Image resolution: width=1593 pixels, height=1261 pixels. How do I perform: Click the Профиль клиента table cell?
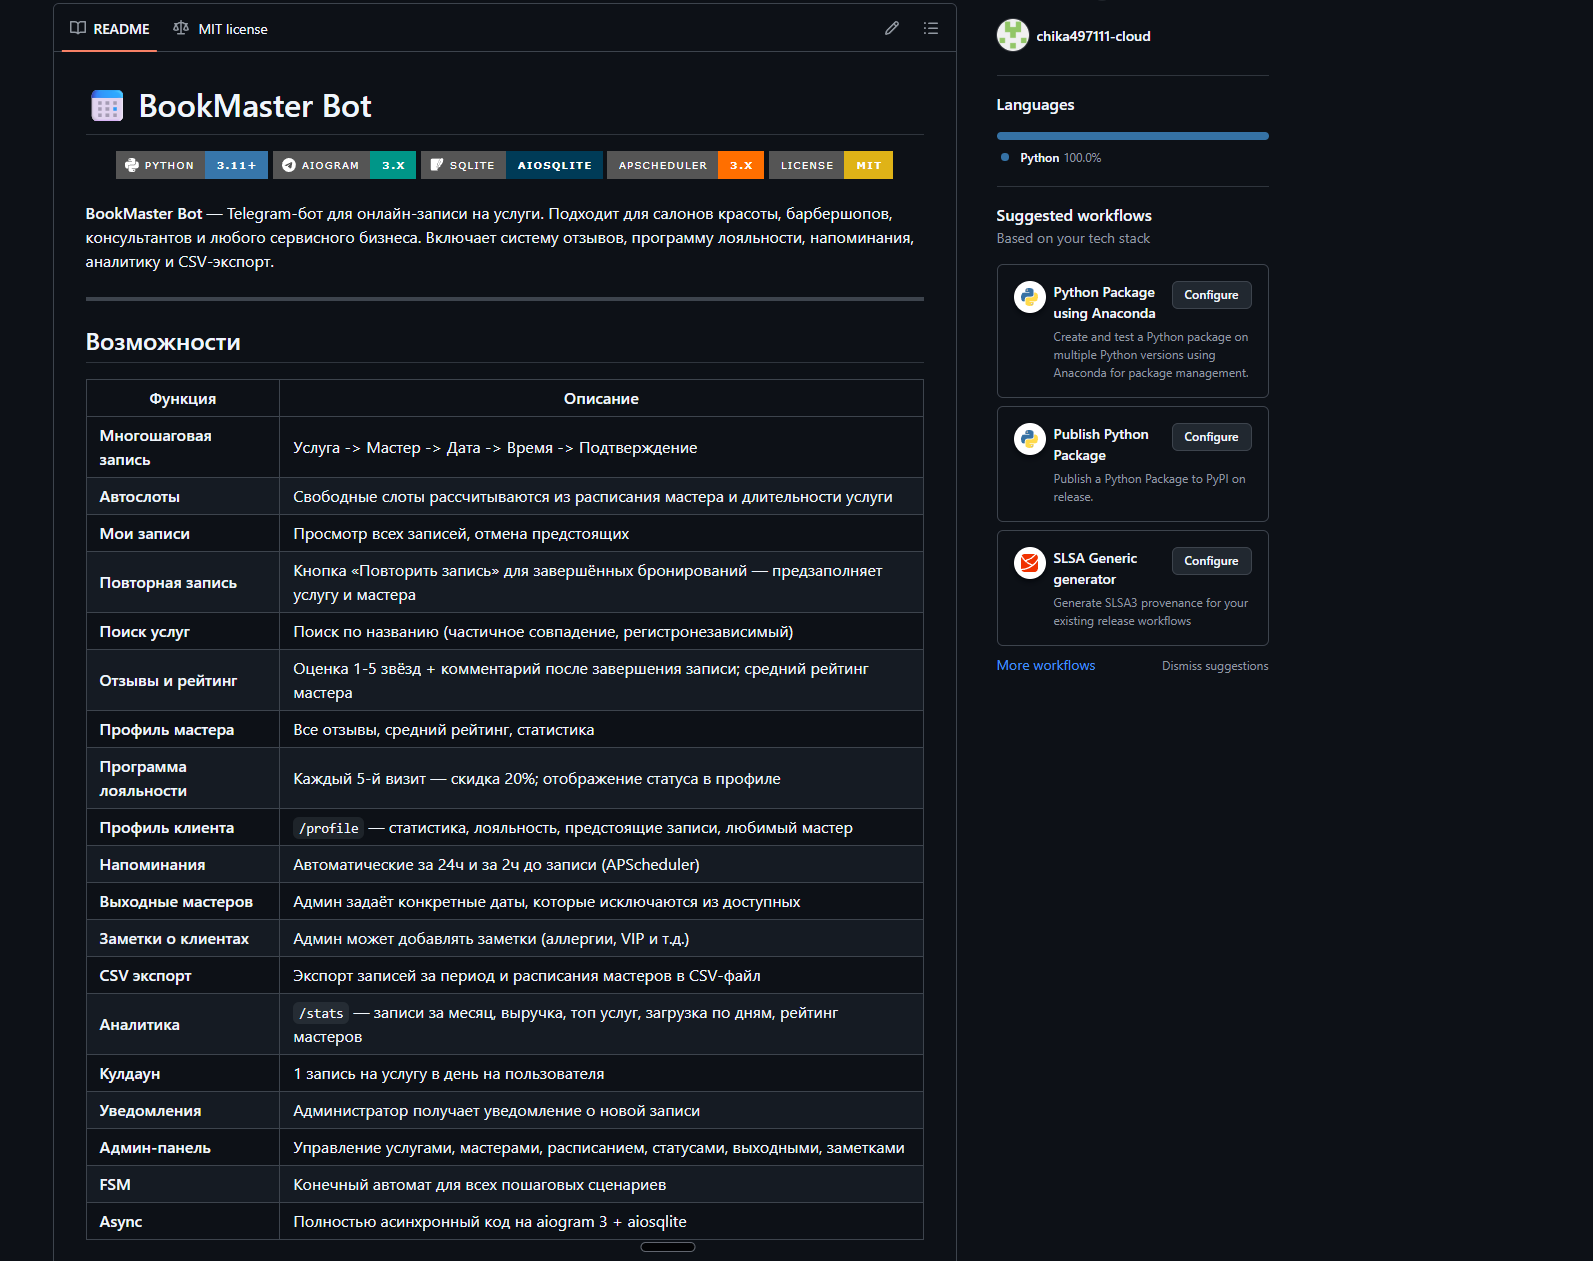(x=183, y=827)
